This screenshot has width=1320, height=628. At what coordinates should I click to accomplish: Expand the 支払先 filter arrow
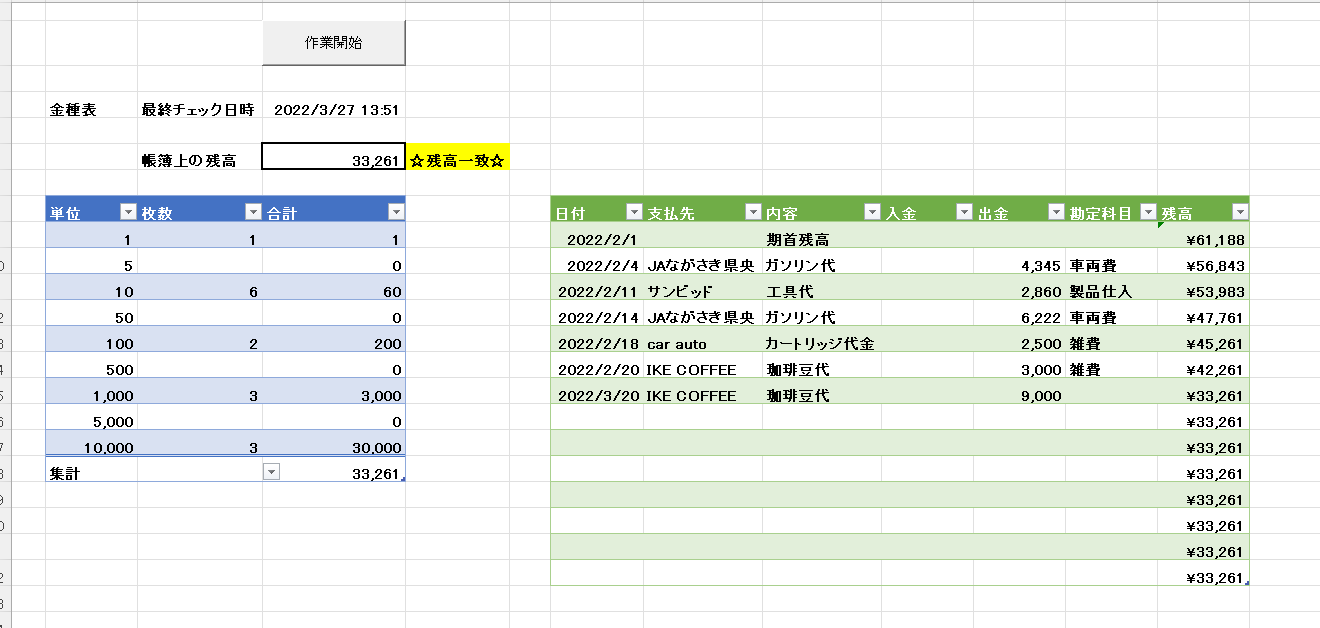753,212
